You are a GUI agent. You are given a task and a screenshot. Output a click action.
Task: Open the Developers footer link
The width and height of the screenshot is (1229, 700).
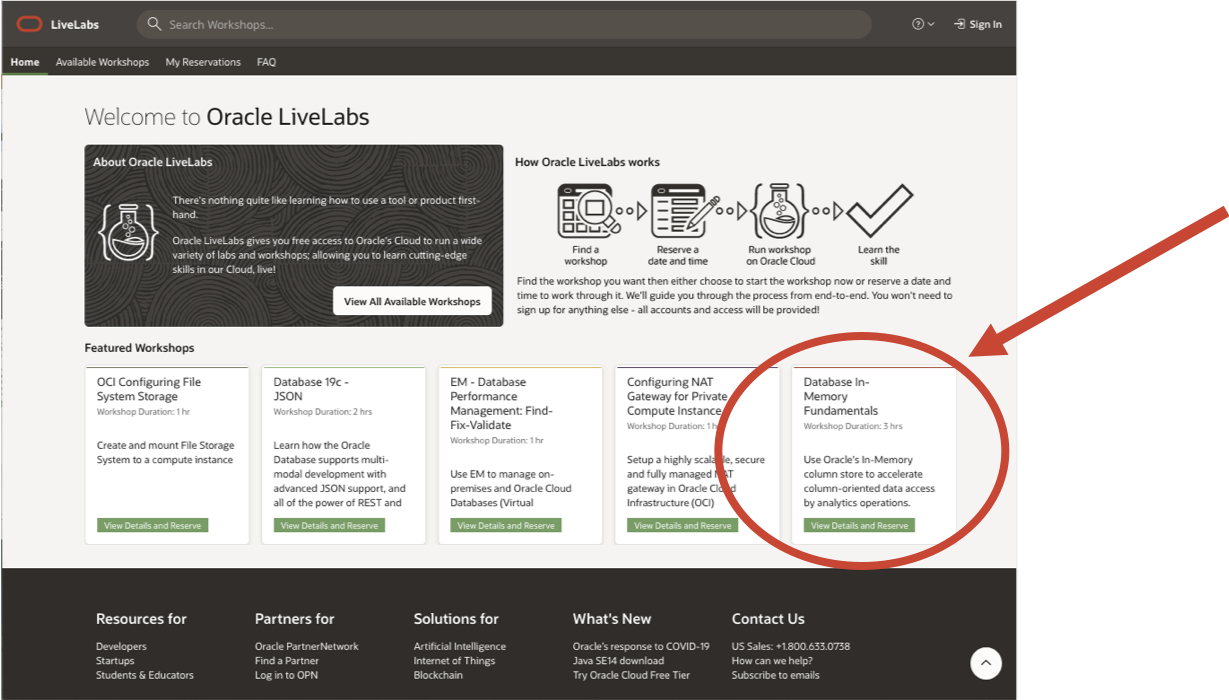click(x=121, y=646)
